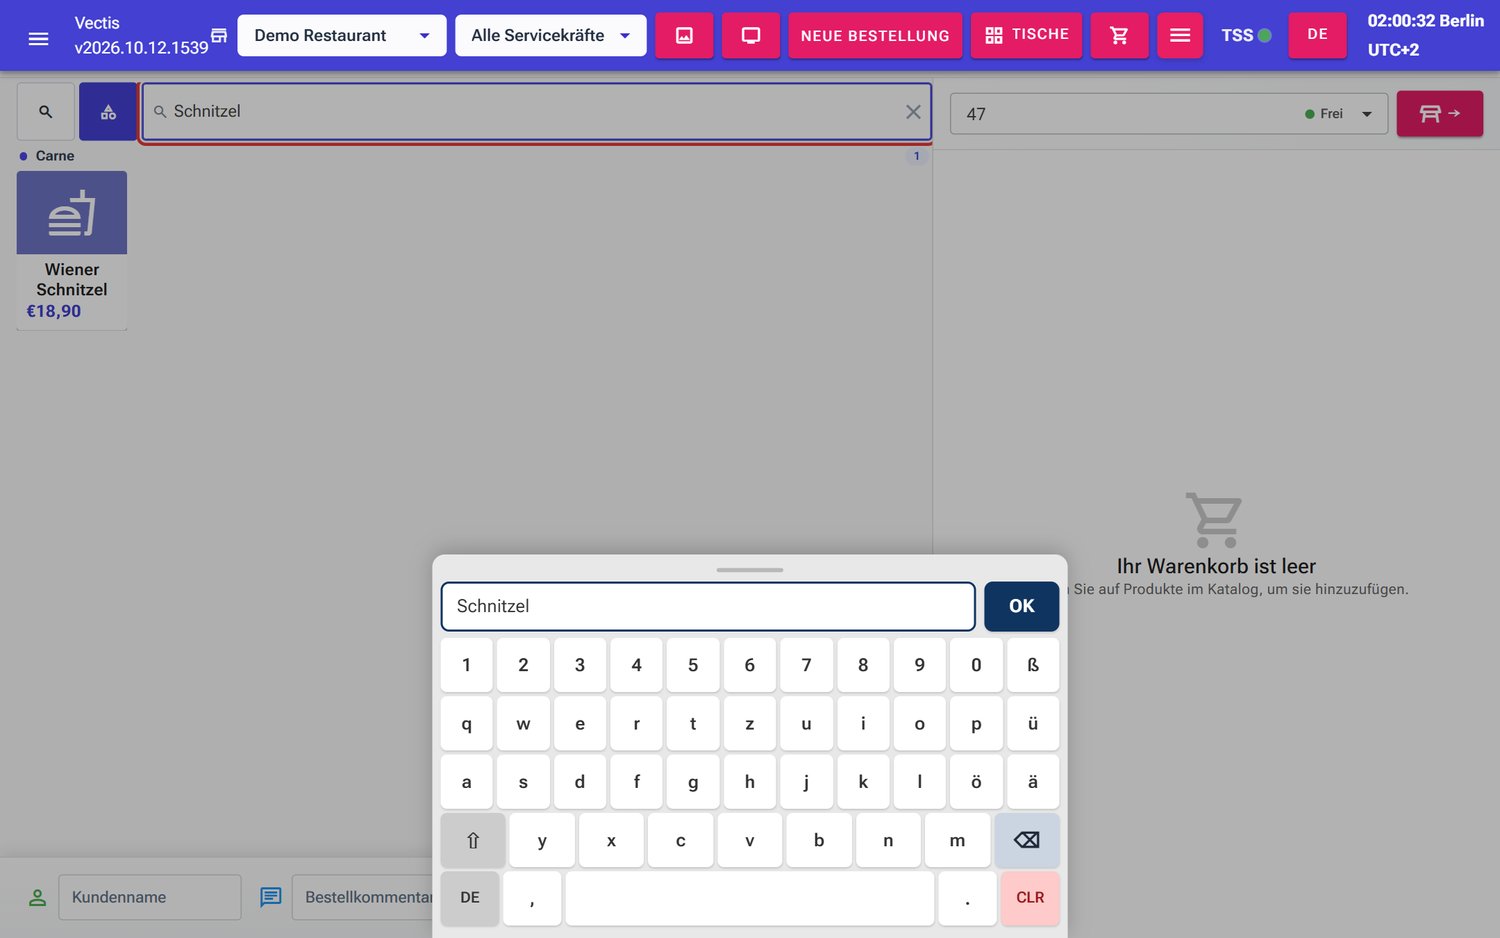Toggle the shift key on keyboard
Image resolution: width=1500 pixels, height=938 pixels.
pos(473,840)
